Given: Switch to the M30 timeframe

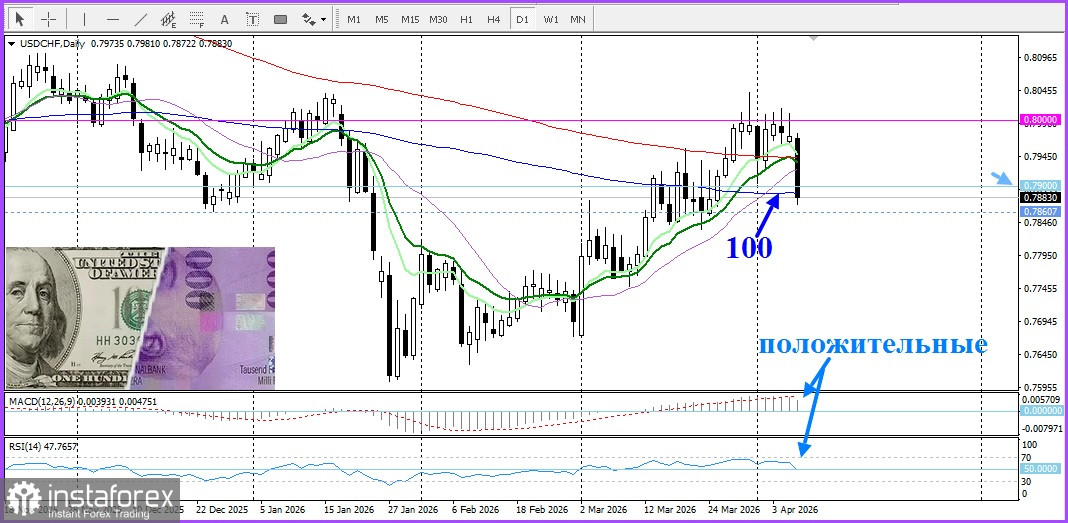Looking at the screenshot, I should coord(438,19).
